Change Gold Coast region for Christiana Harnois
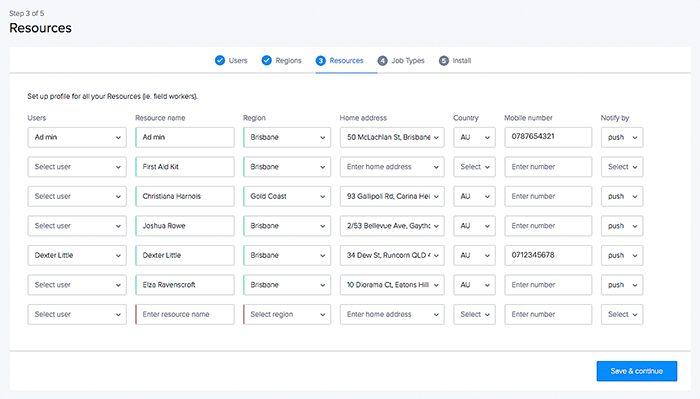The image size is (700, 399). pos(287,196)
